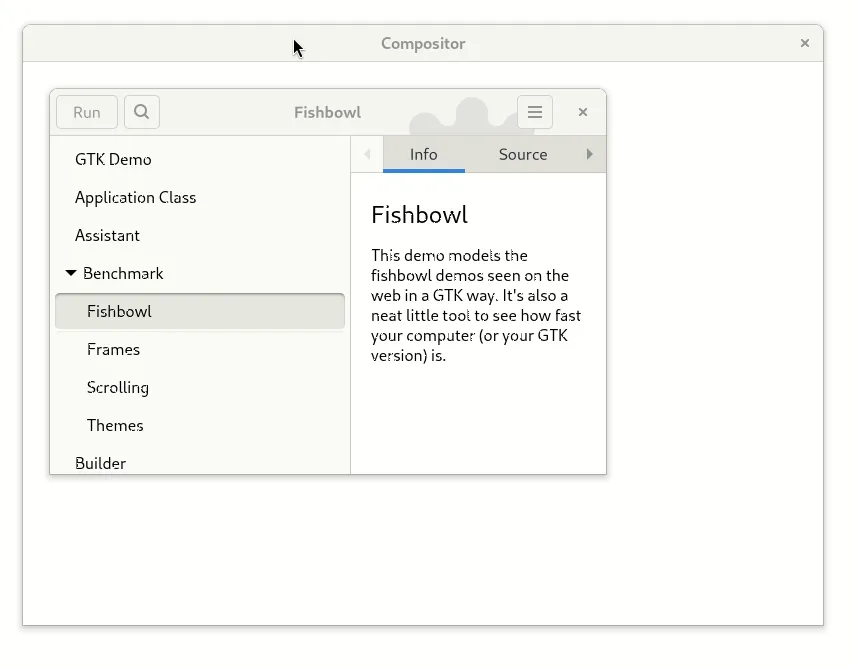Click the Run button in the header bar

[x=87, y=112]
